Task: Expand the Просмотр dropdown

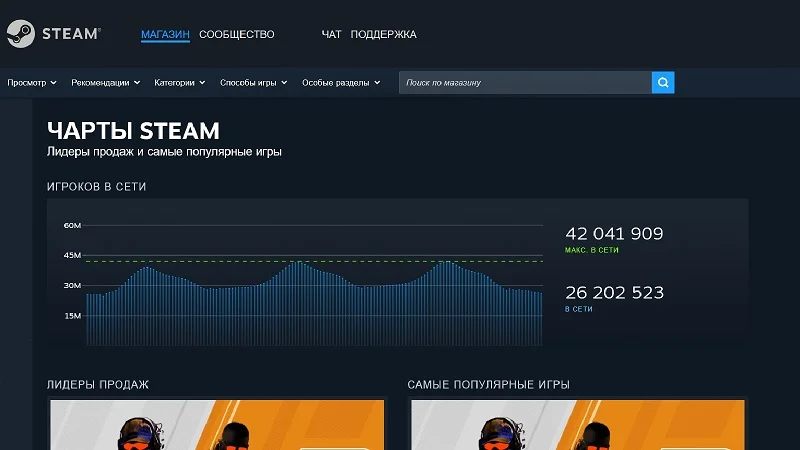Action: (x=32, y=83)
